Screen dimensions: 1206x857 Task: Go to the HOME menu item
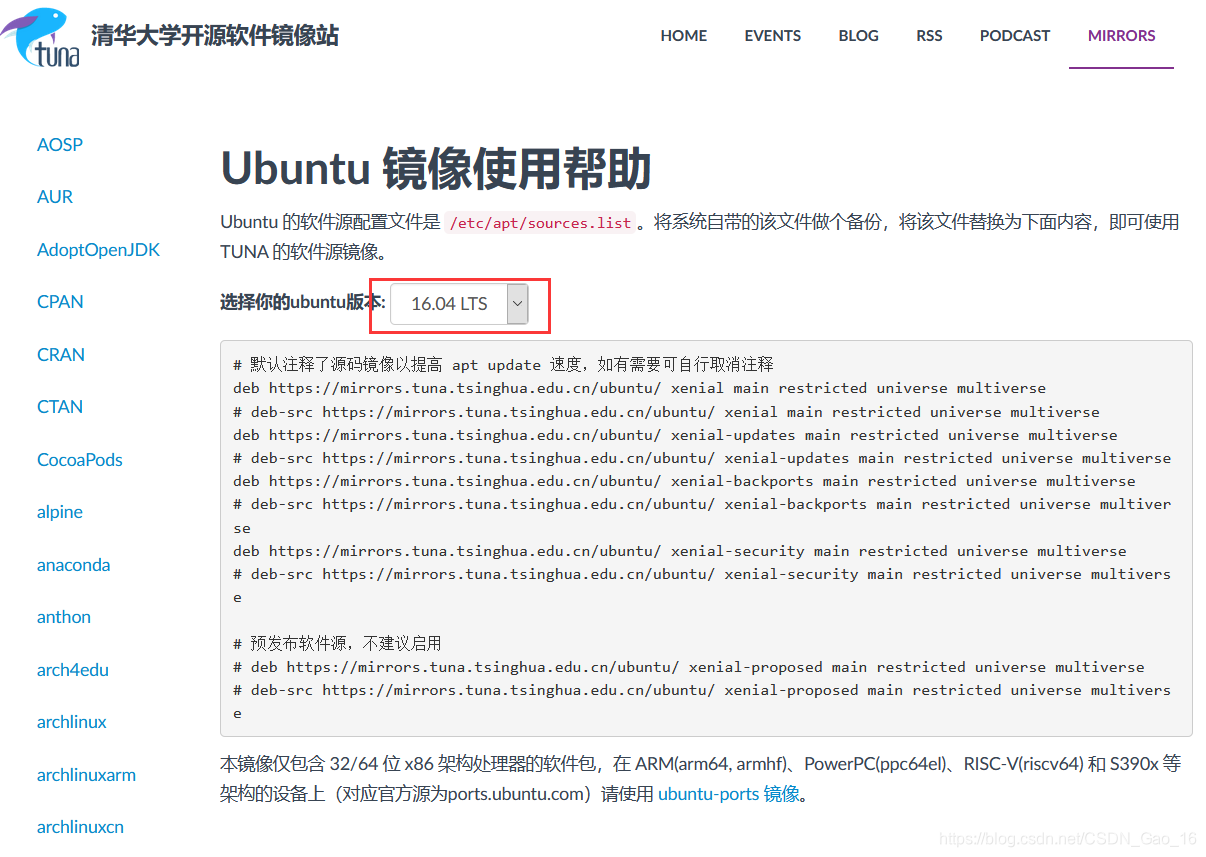684,35
